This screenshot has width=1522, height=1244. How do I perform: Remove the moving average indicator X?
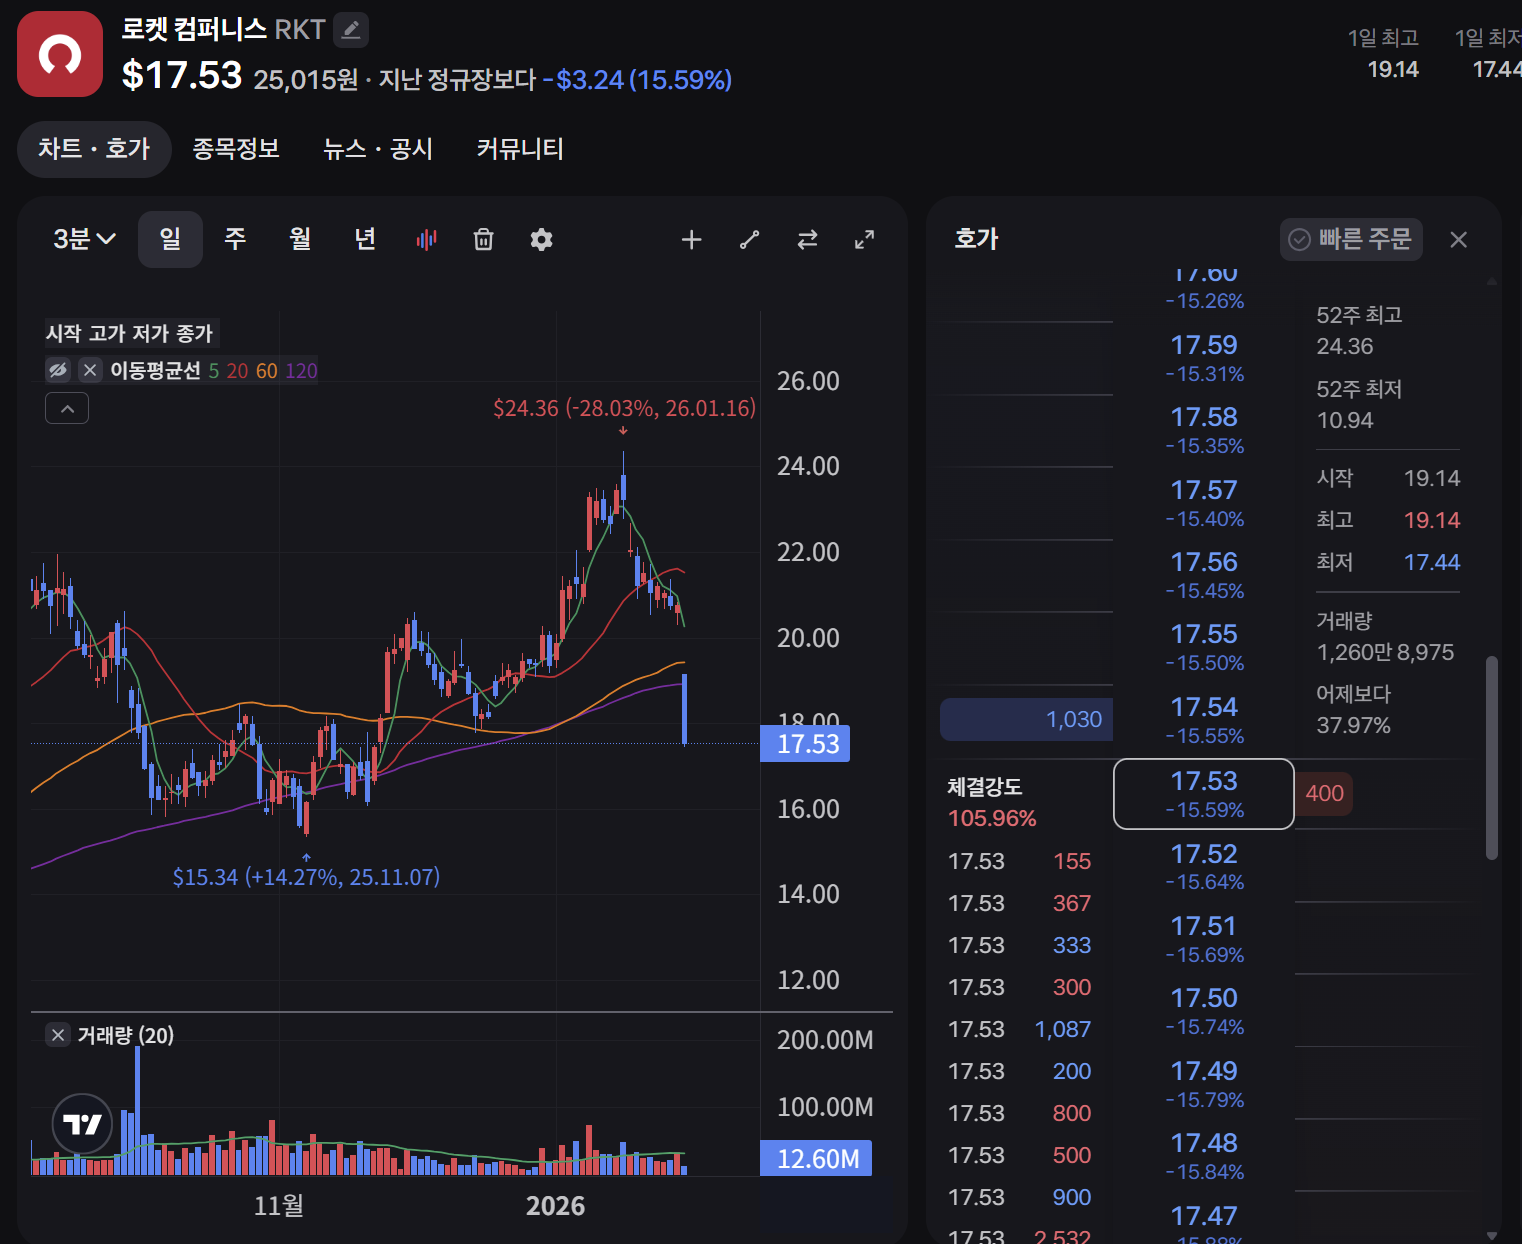[90, 370]
